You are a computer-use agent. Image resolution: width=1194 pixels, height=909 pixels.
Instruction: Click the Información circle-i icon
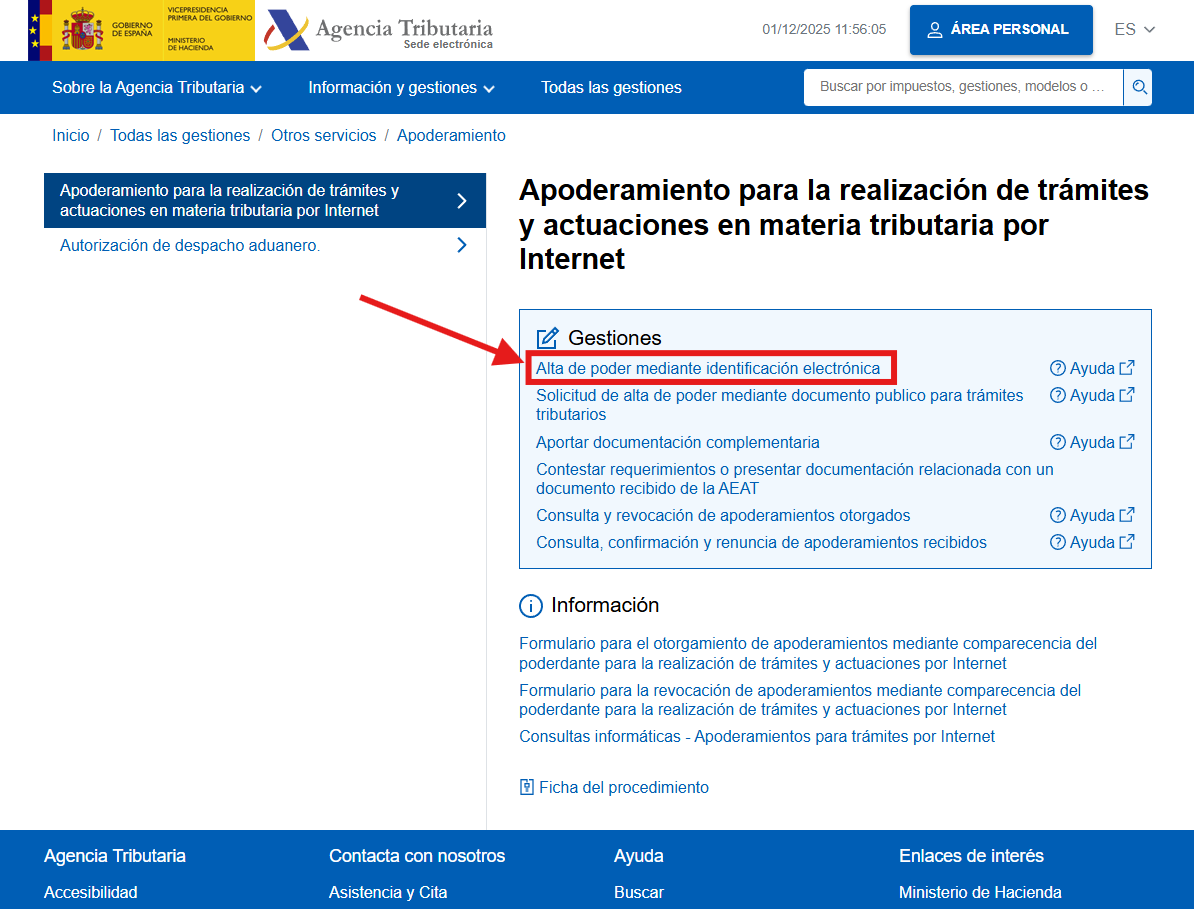(530, 605)
